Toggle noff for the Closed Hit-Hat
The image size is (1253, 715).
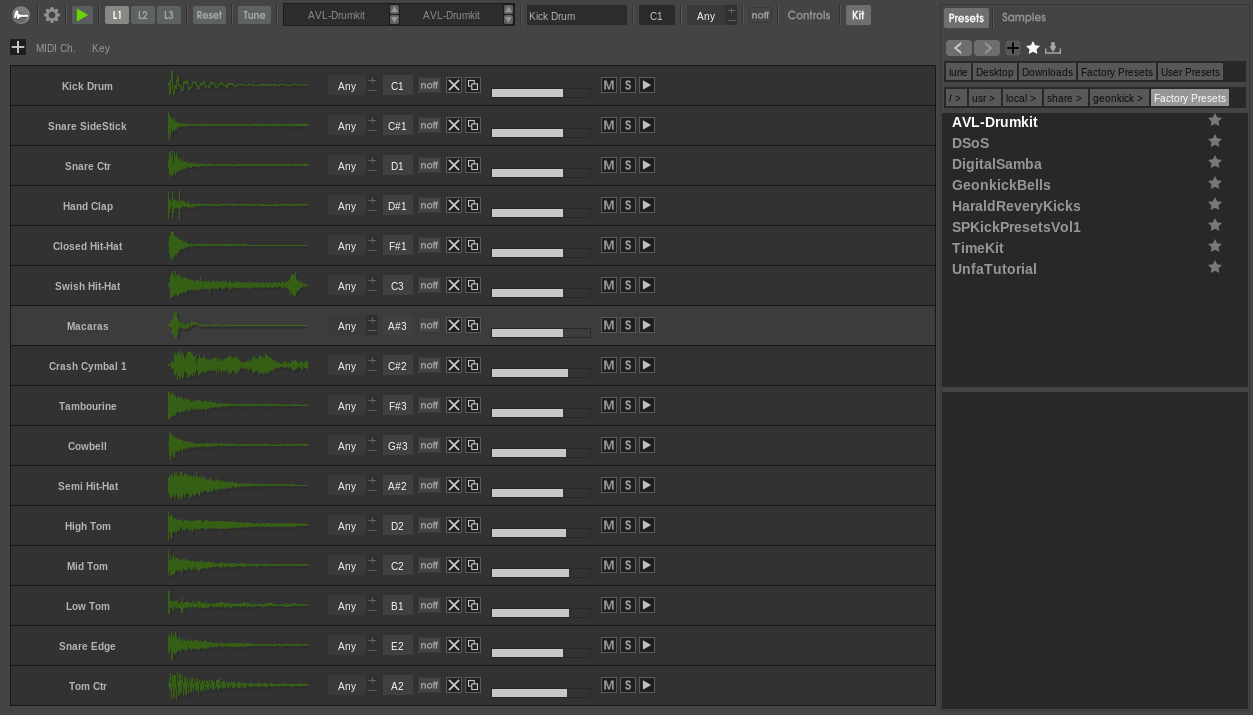tap(429, 245)
